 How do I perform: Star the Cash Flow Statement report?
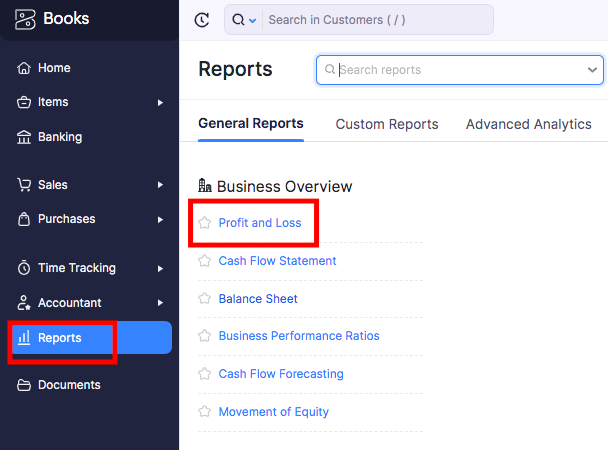pyautogui.click(x=204, y=261)
